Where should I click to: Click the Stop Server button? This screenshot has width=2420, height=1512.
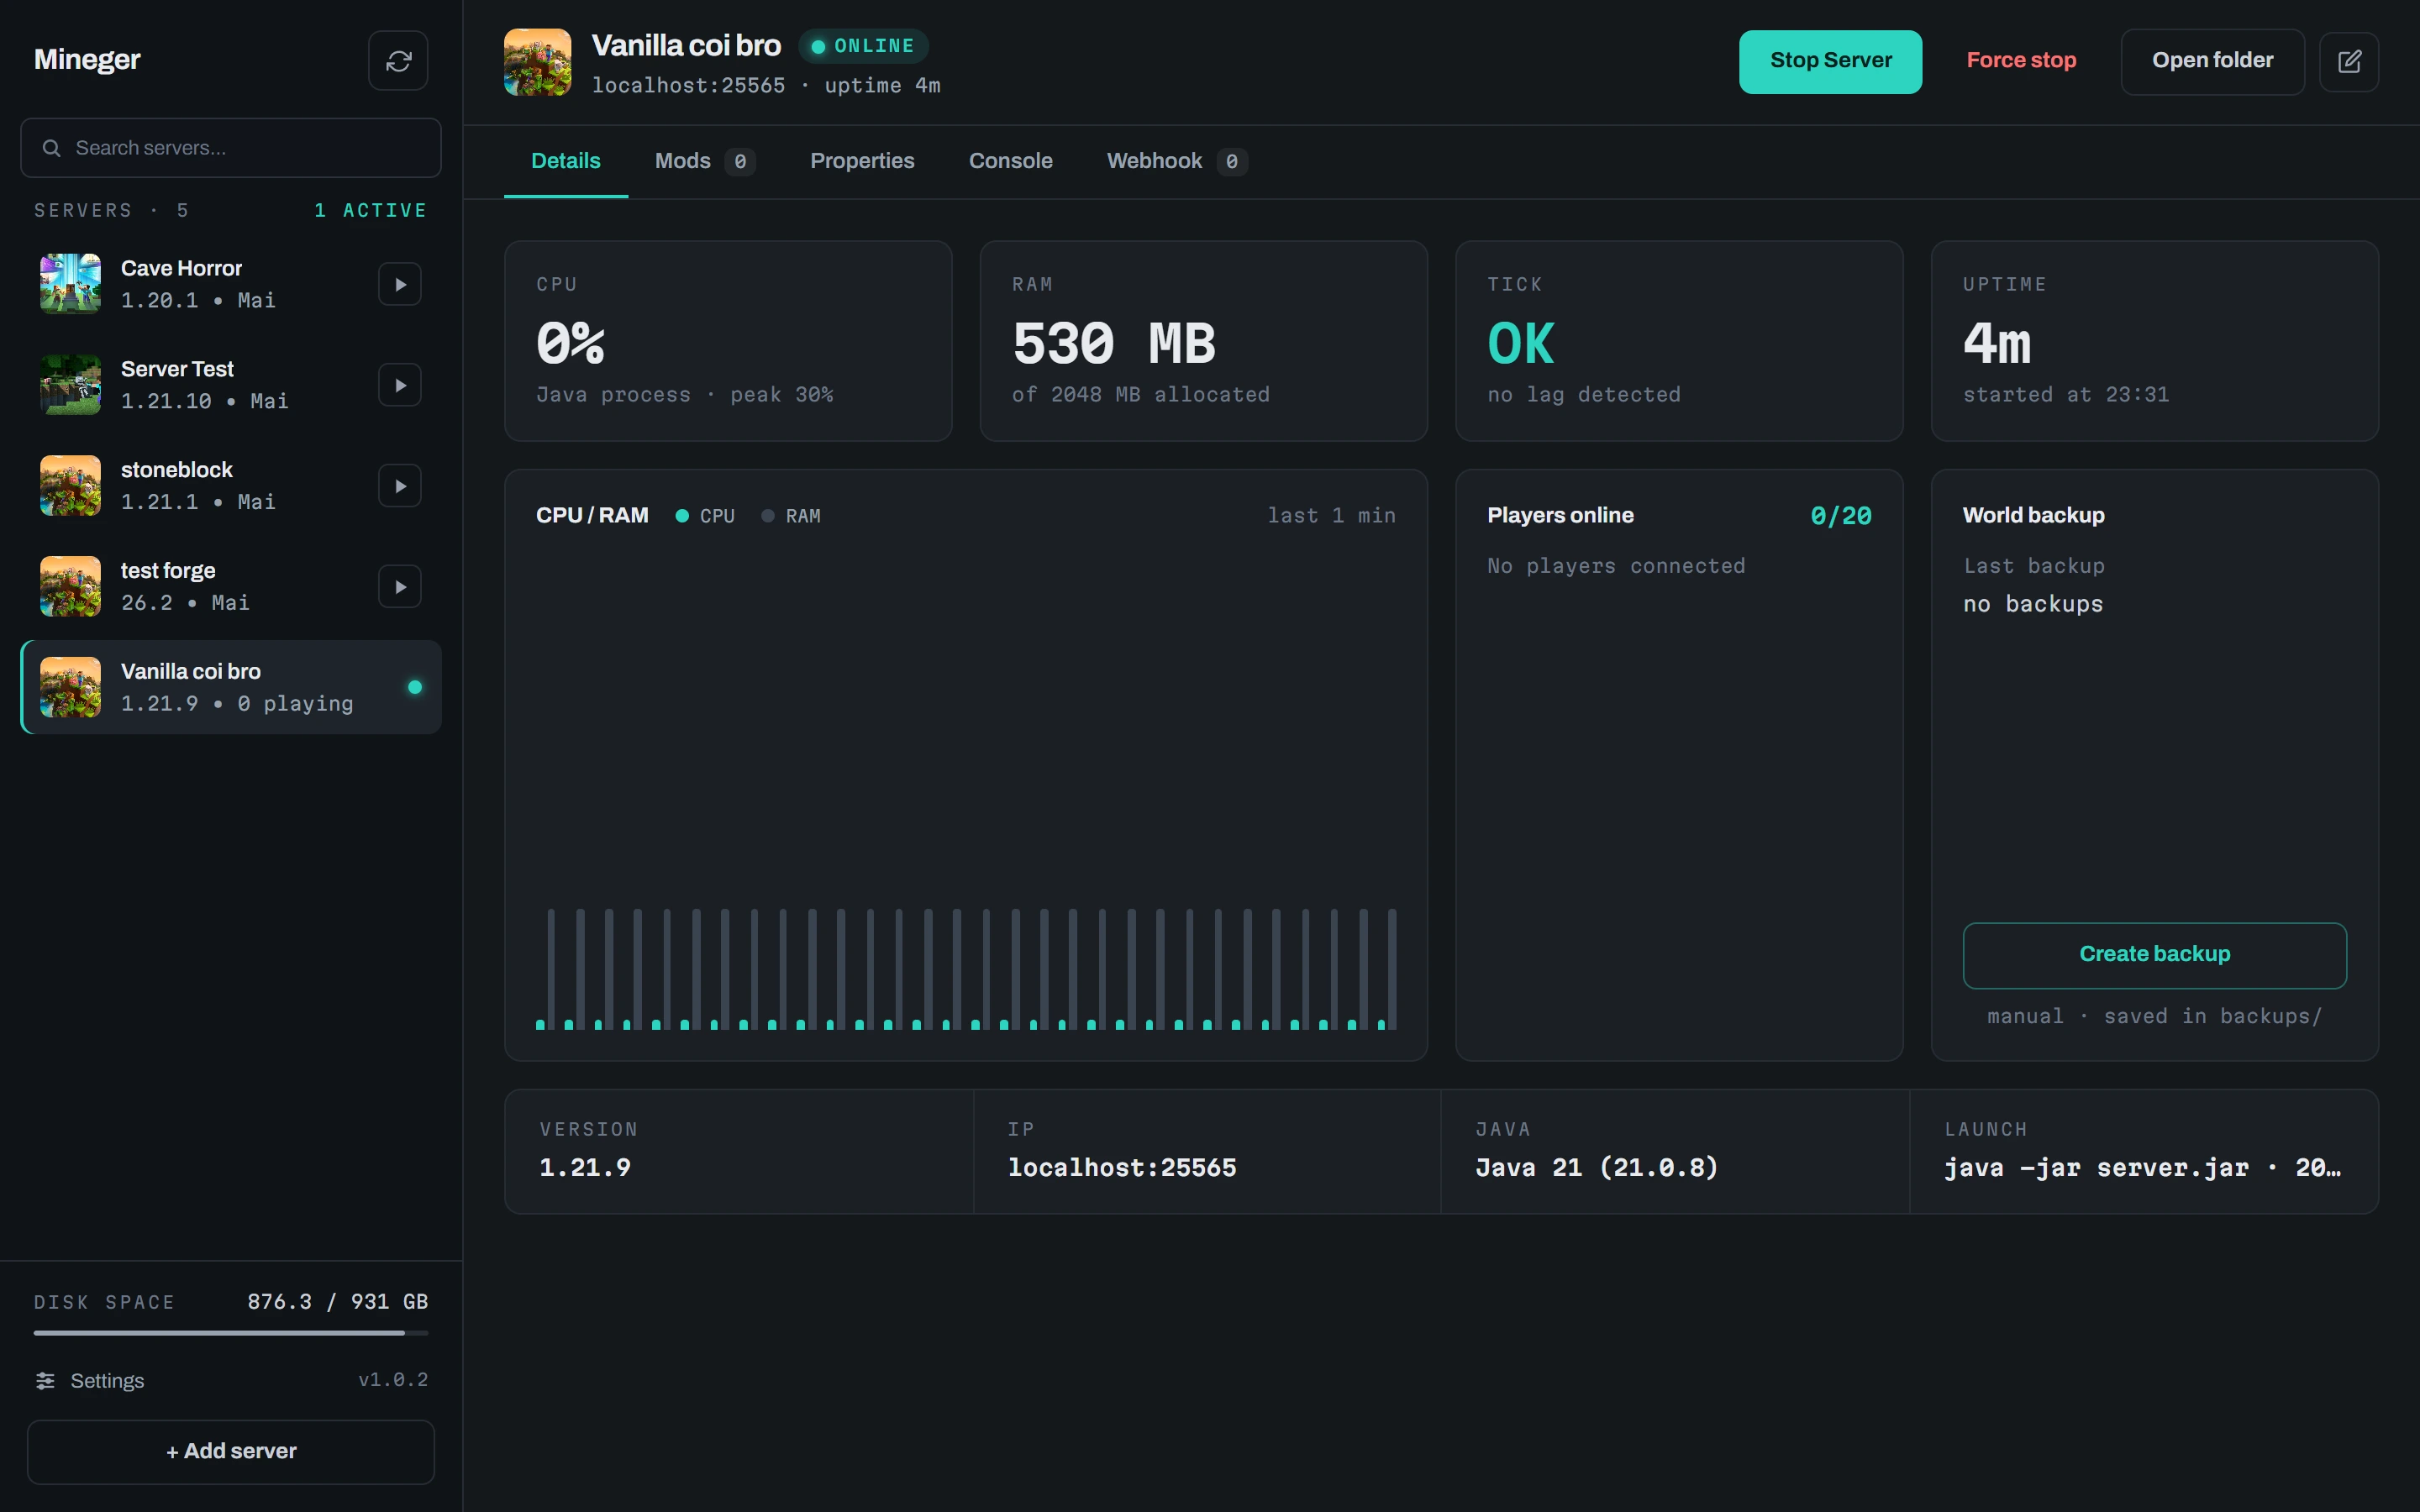pyautogui.click(x=1830, y=61)
